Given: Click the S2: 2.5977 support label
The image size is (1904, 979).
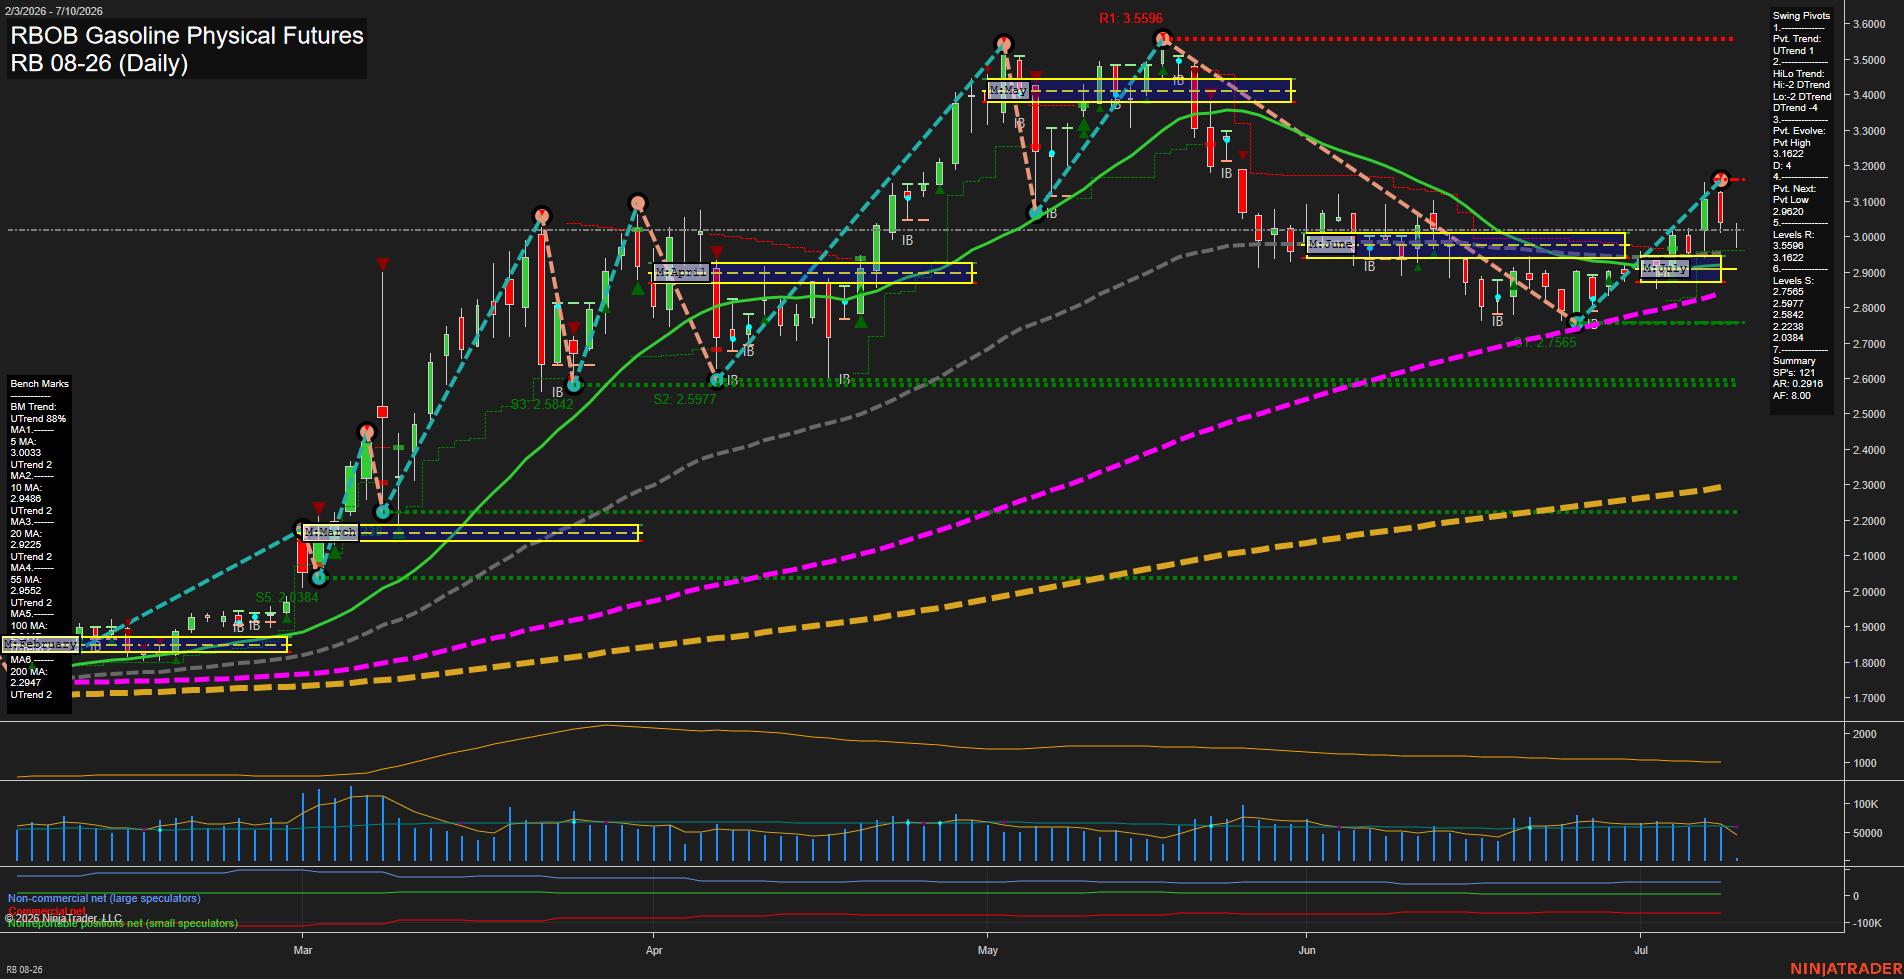Looking at the screenshot, I should click(685, 399).
